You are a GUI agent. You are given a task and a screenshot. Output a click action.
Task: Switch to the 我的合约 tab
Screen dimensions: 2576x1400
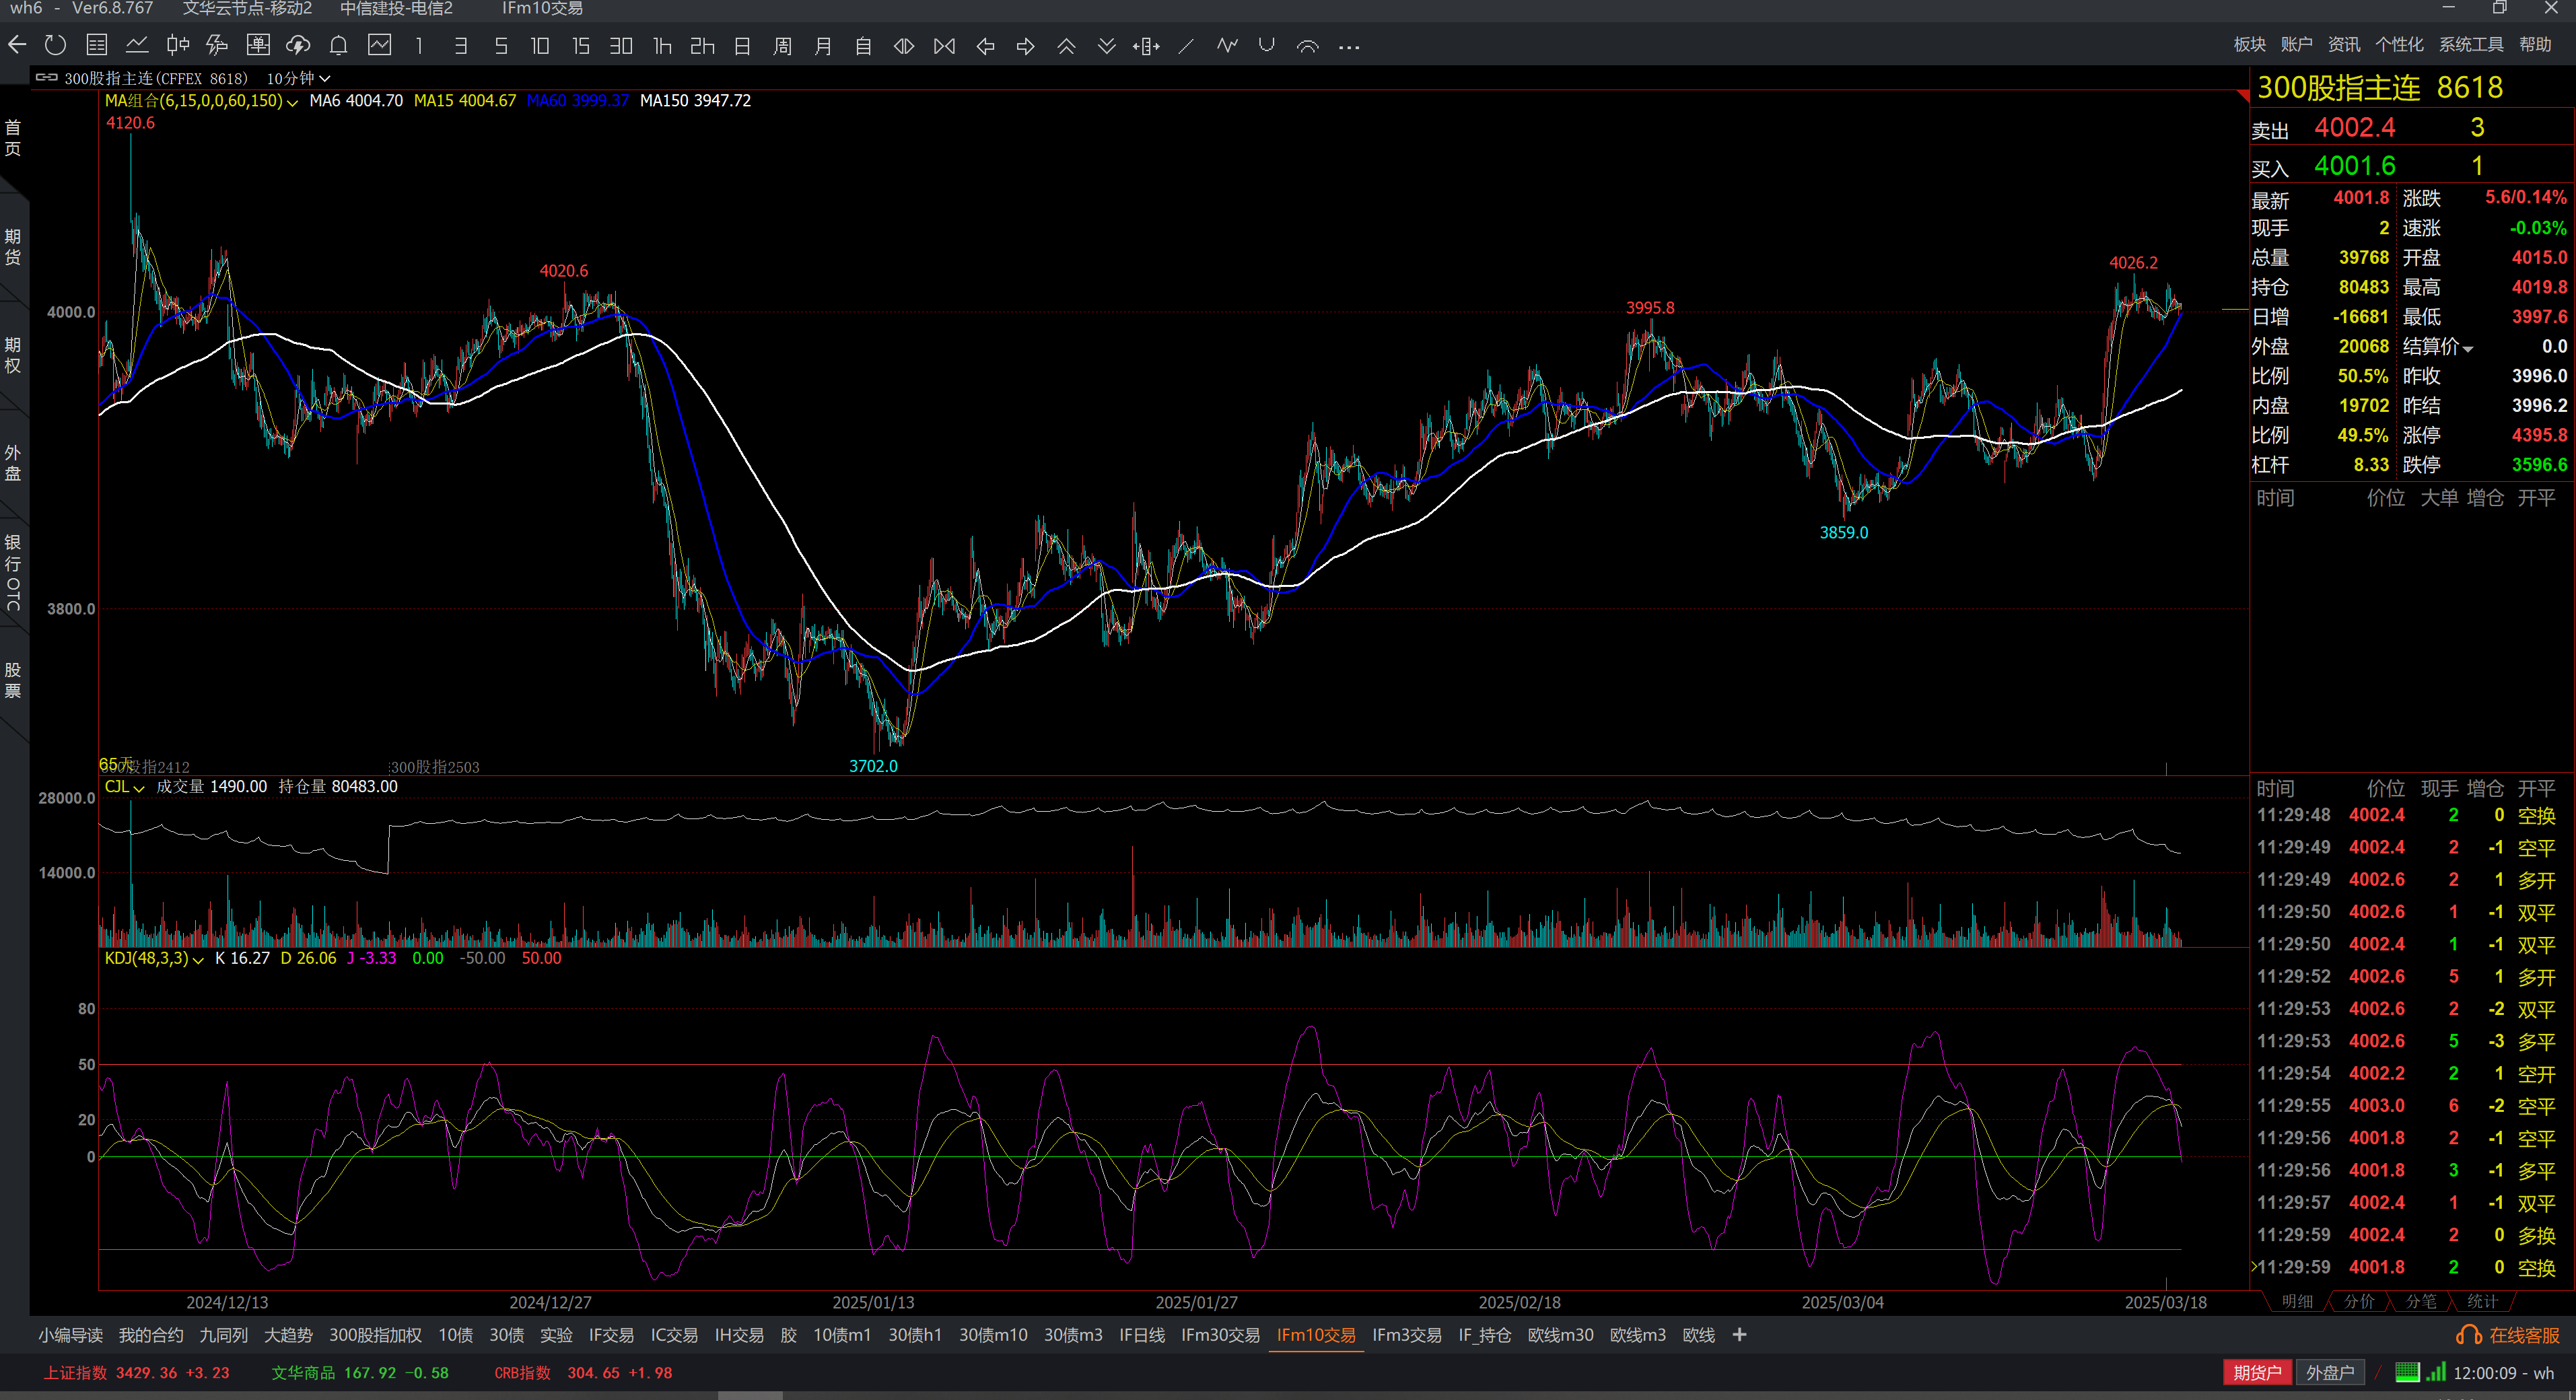(x=151, y=1334)
